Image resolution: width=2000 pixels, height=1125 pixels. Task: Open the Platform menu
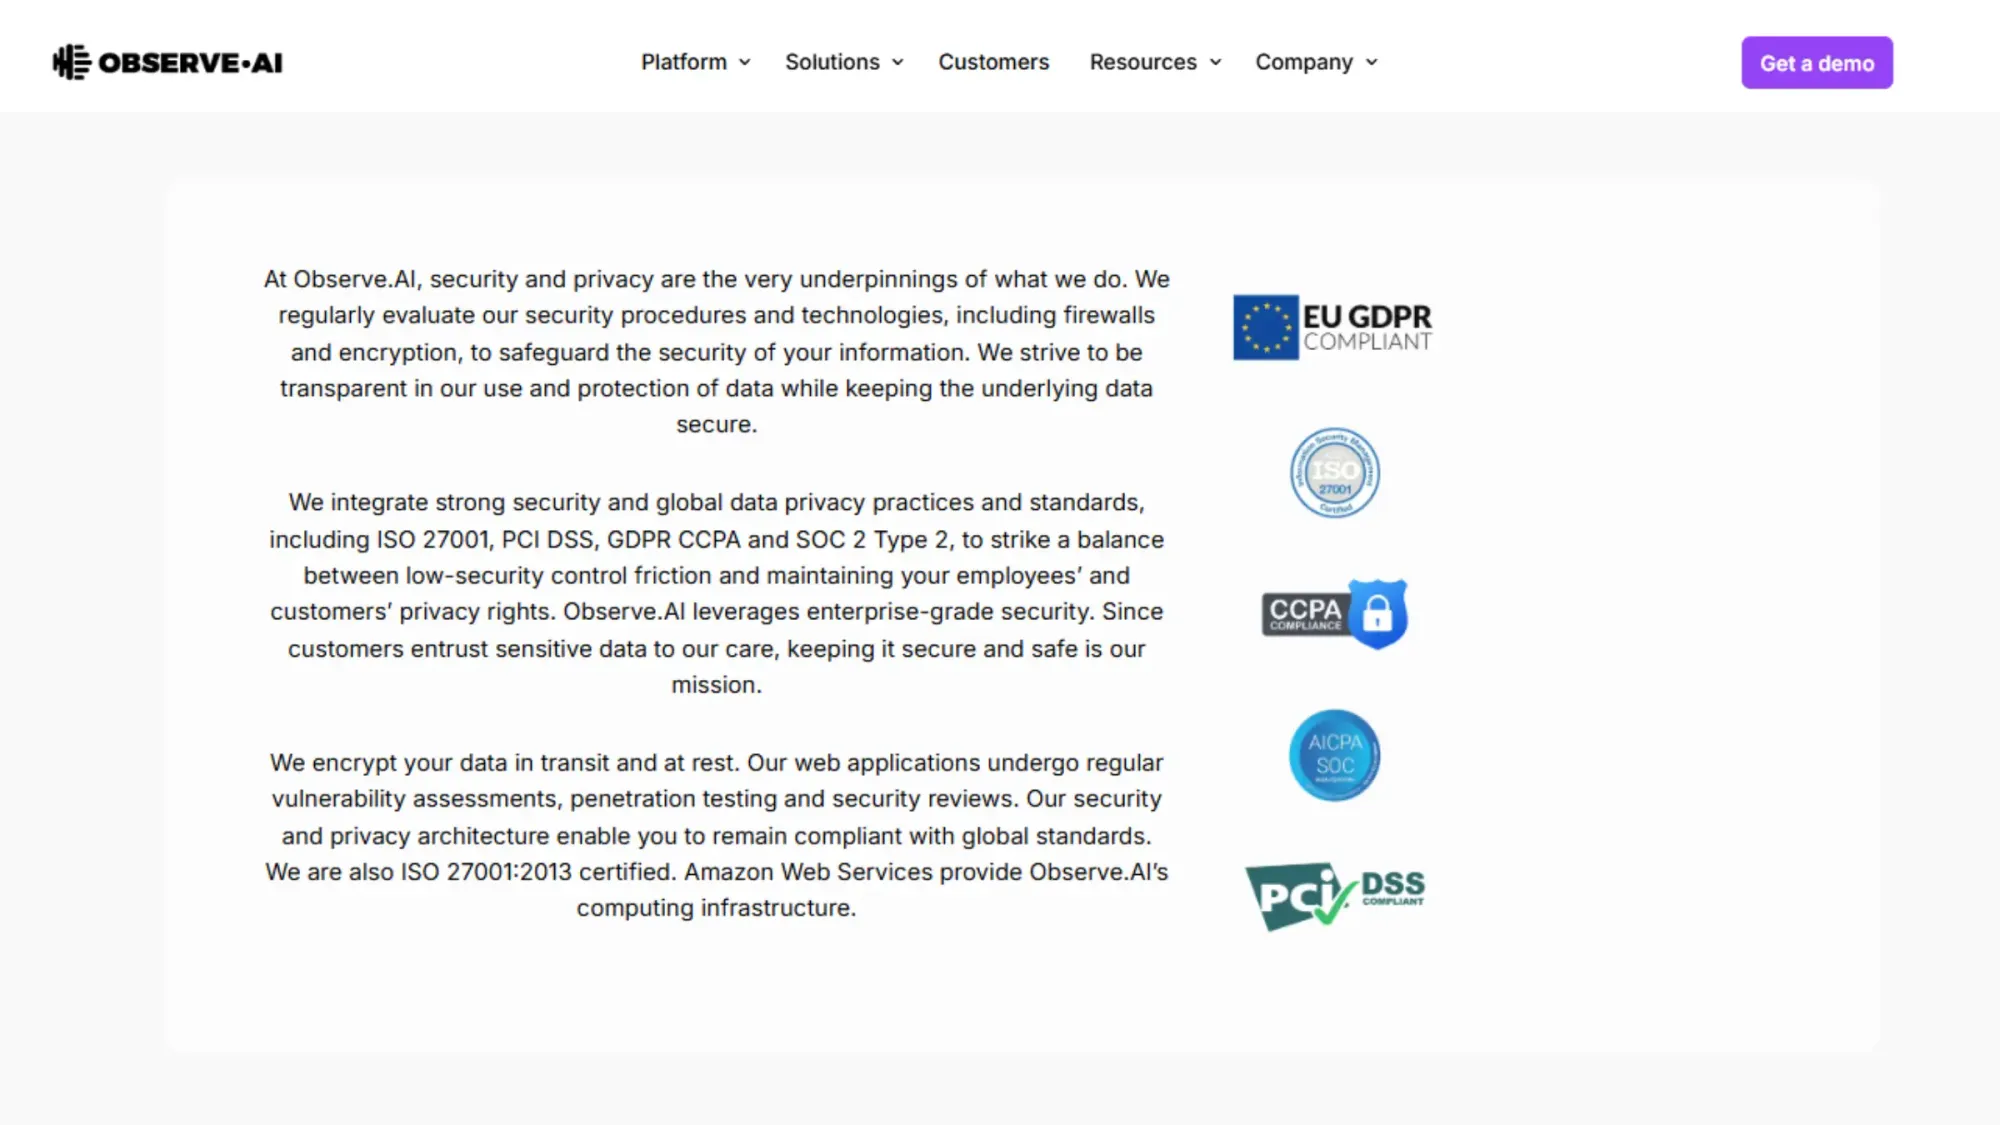tap(684, 62)
